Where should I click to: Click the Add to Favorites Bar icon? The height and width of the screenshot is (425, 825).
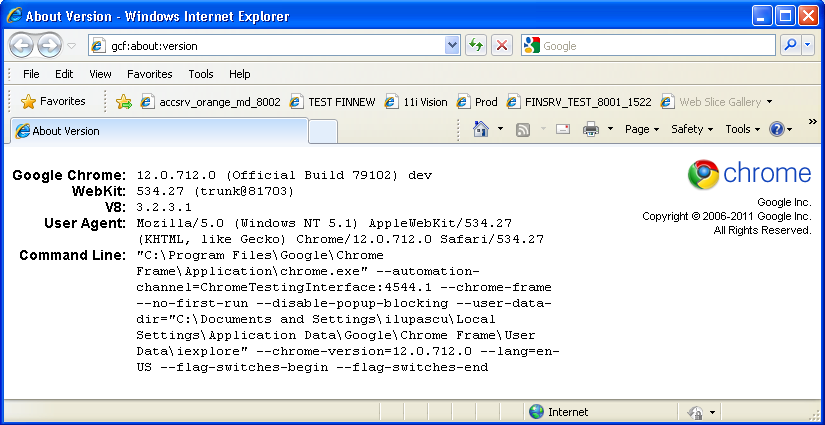pos(124,101)
